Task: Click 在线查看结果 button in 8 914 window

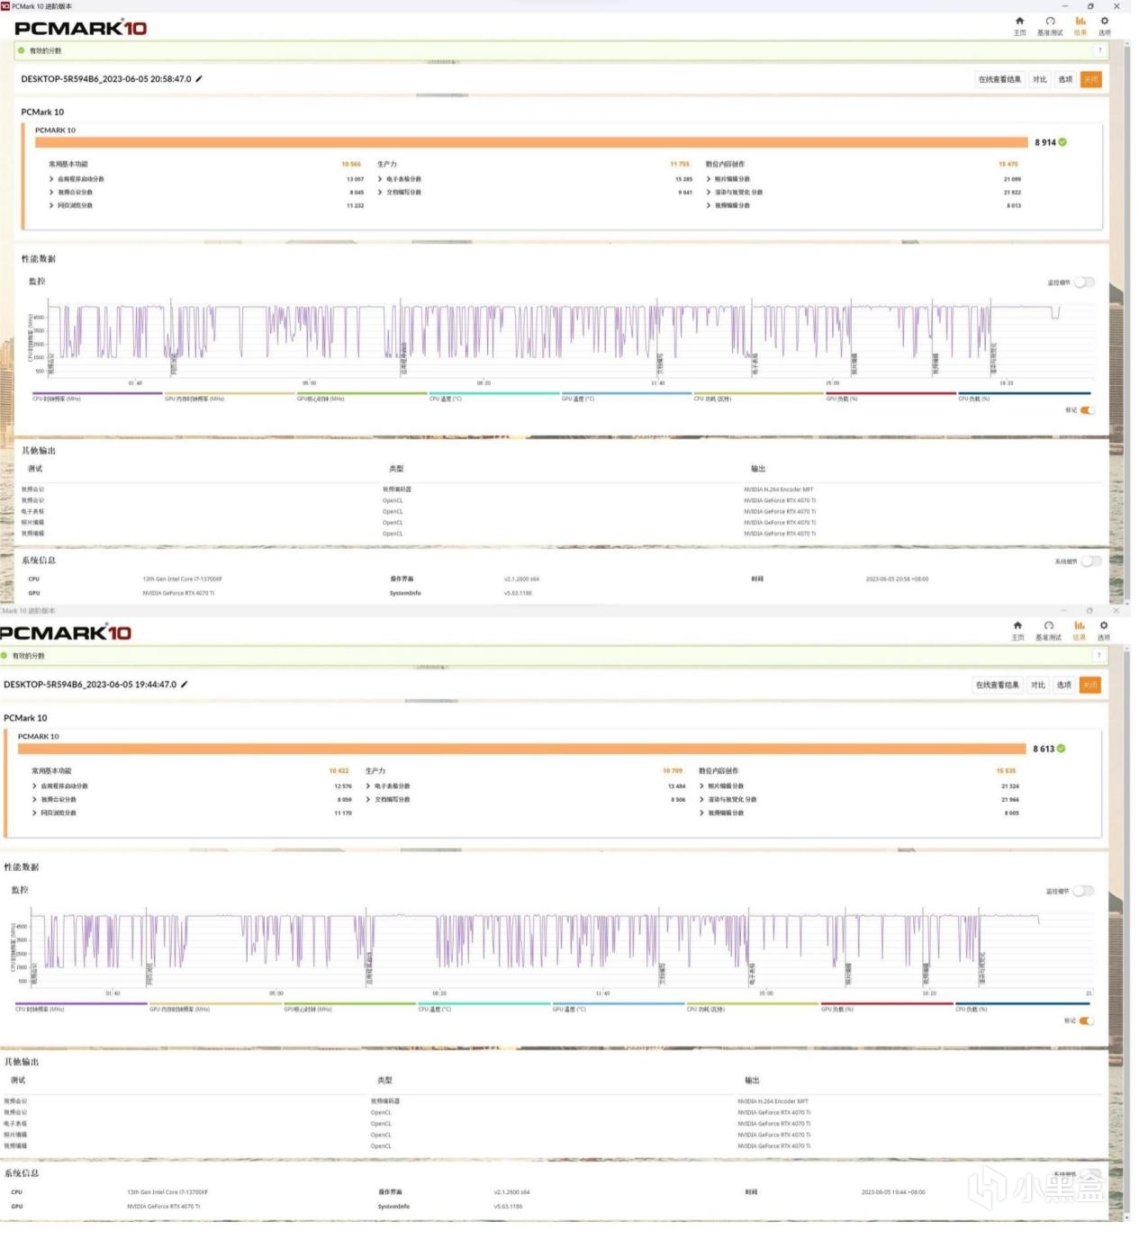Action: 1000,79
